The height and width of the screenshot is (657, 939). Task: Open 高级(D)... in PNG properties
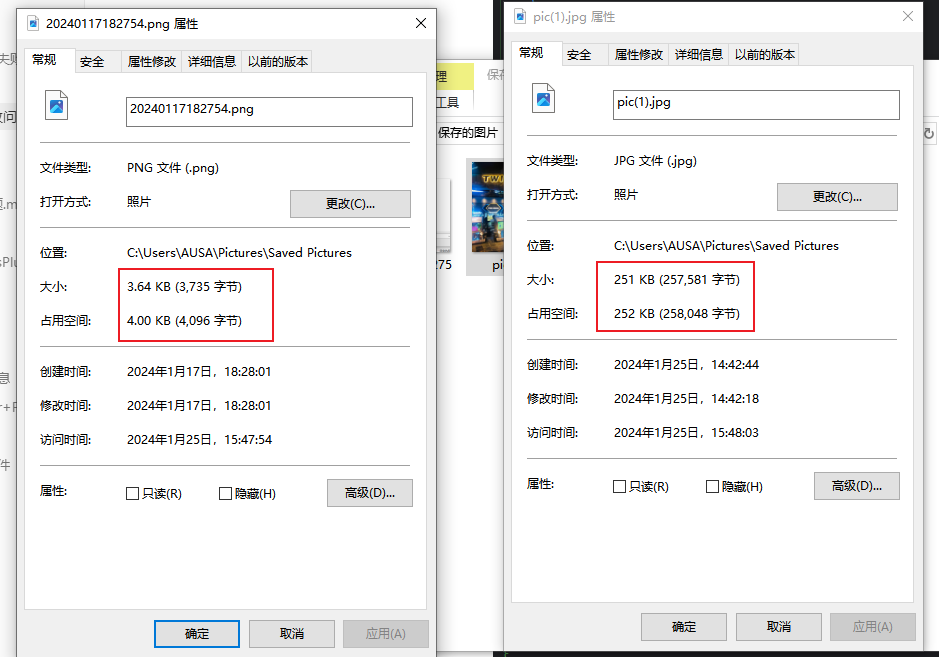(x=369, y=493)
